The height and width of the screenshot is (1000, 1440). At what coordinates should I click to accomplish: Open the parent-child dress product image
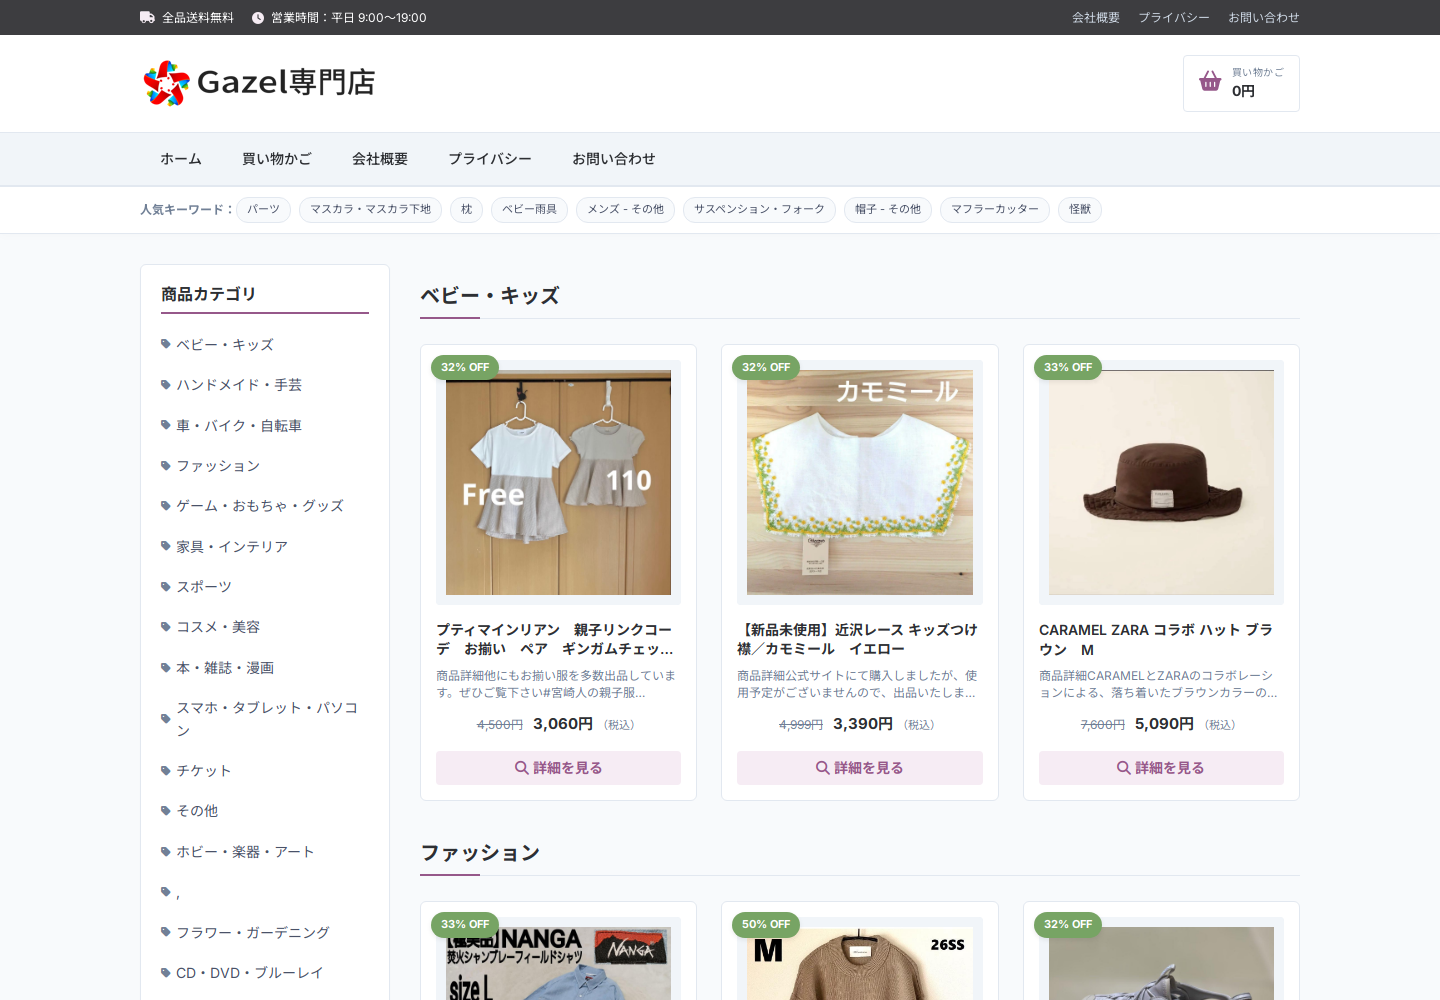pos(558,483)
